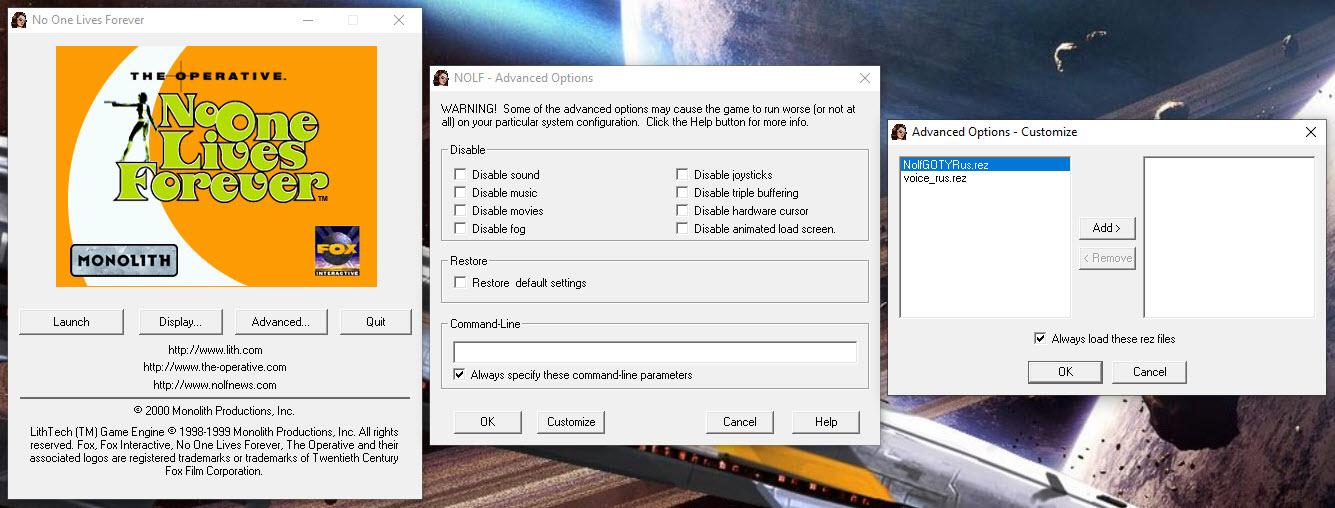Uncheck Always load these rez files
The image size is (1335, 508).
1040,339
